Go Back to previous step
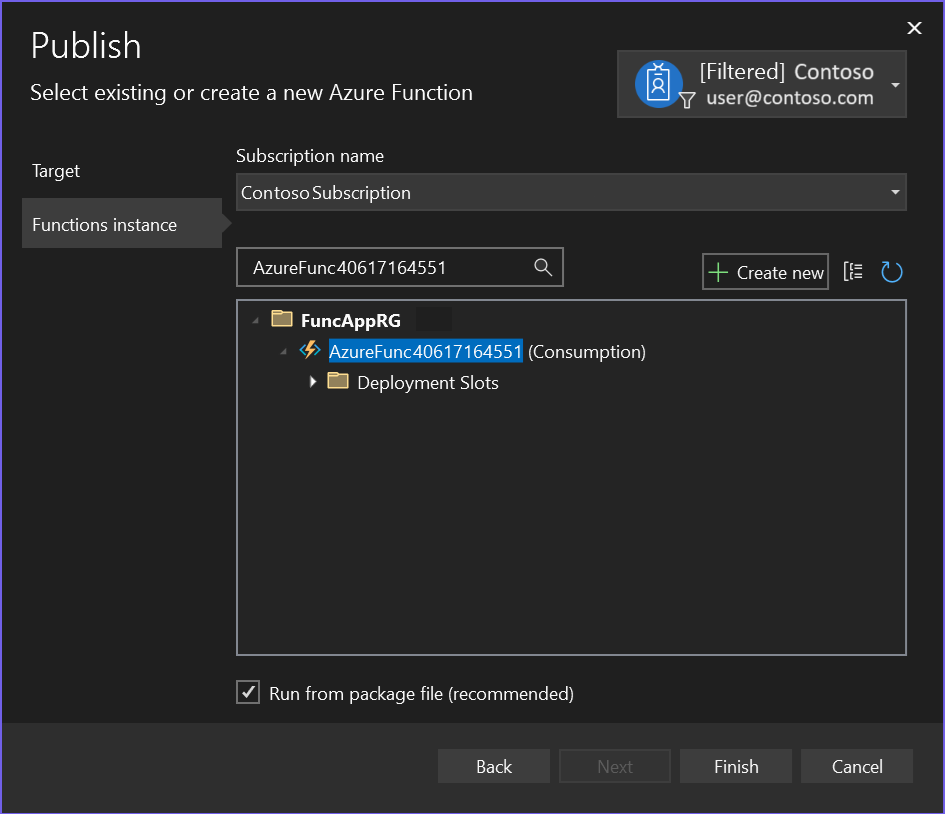The width and height of the screenshot is (945, 814). (494, 767)
